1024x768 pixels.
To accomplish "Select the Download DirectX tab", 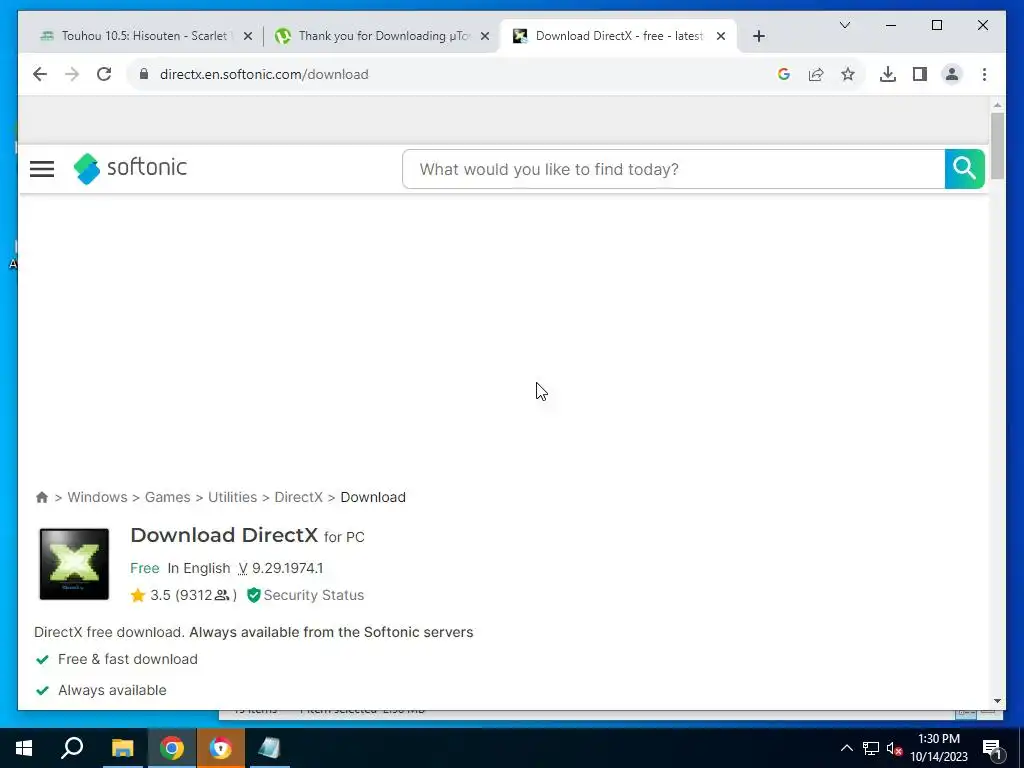I will pyautogui.click(x=618, y=36).
